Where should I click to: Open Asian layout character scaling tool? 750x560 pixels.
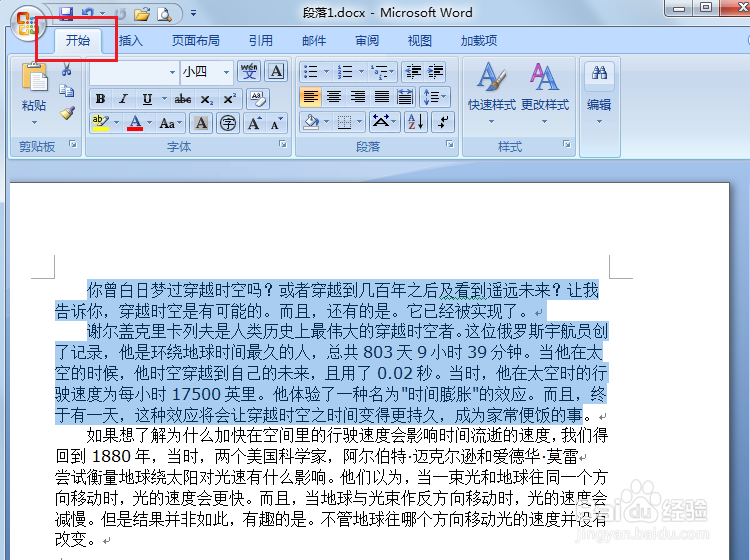(x=384, y=122)
